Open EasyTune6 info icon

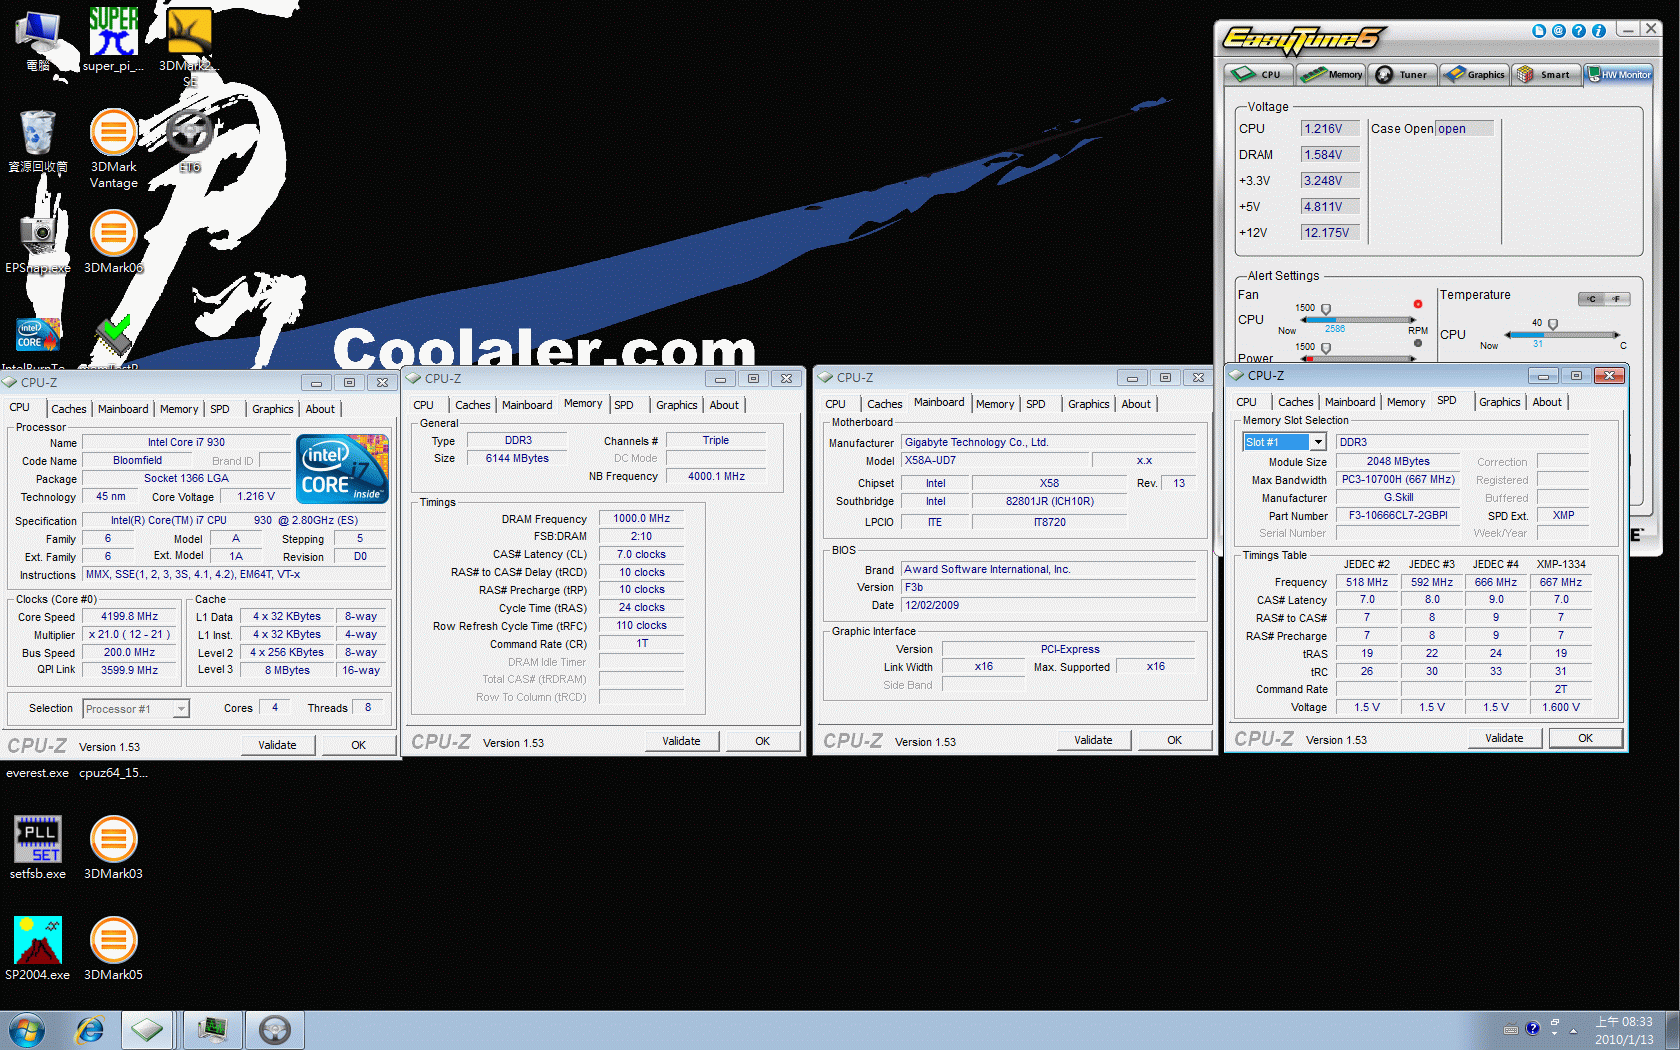[x=1599, y=31]
